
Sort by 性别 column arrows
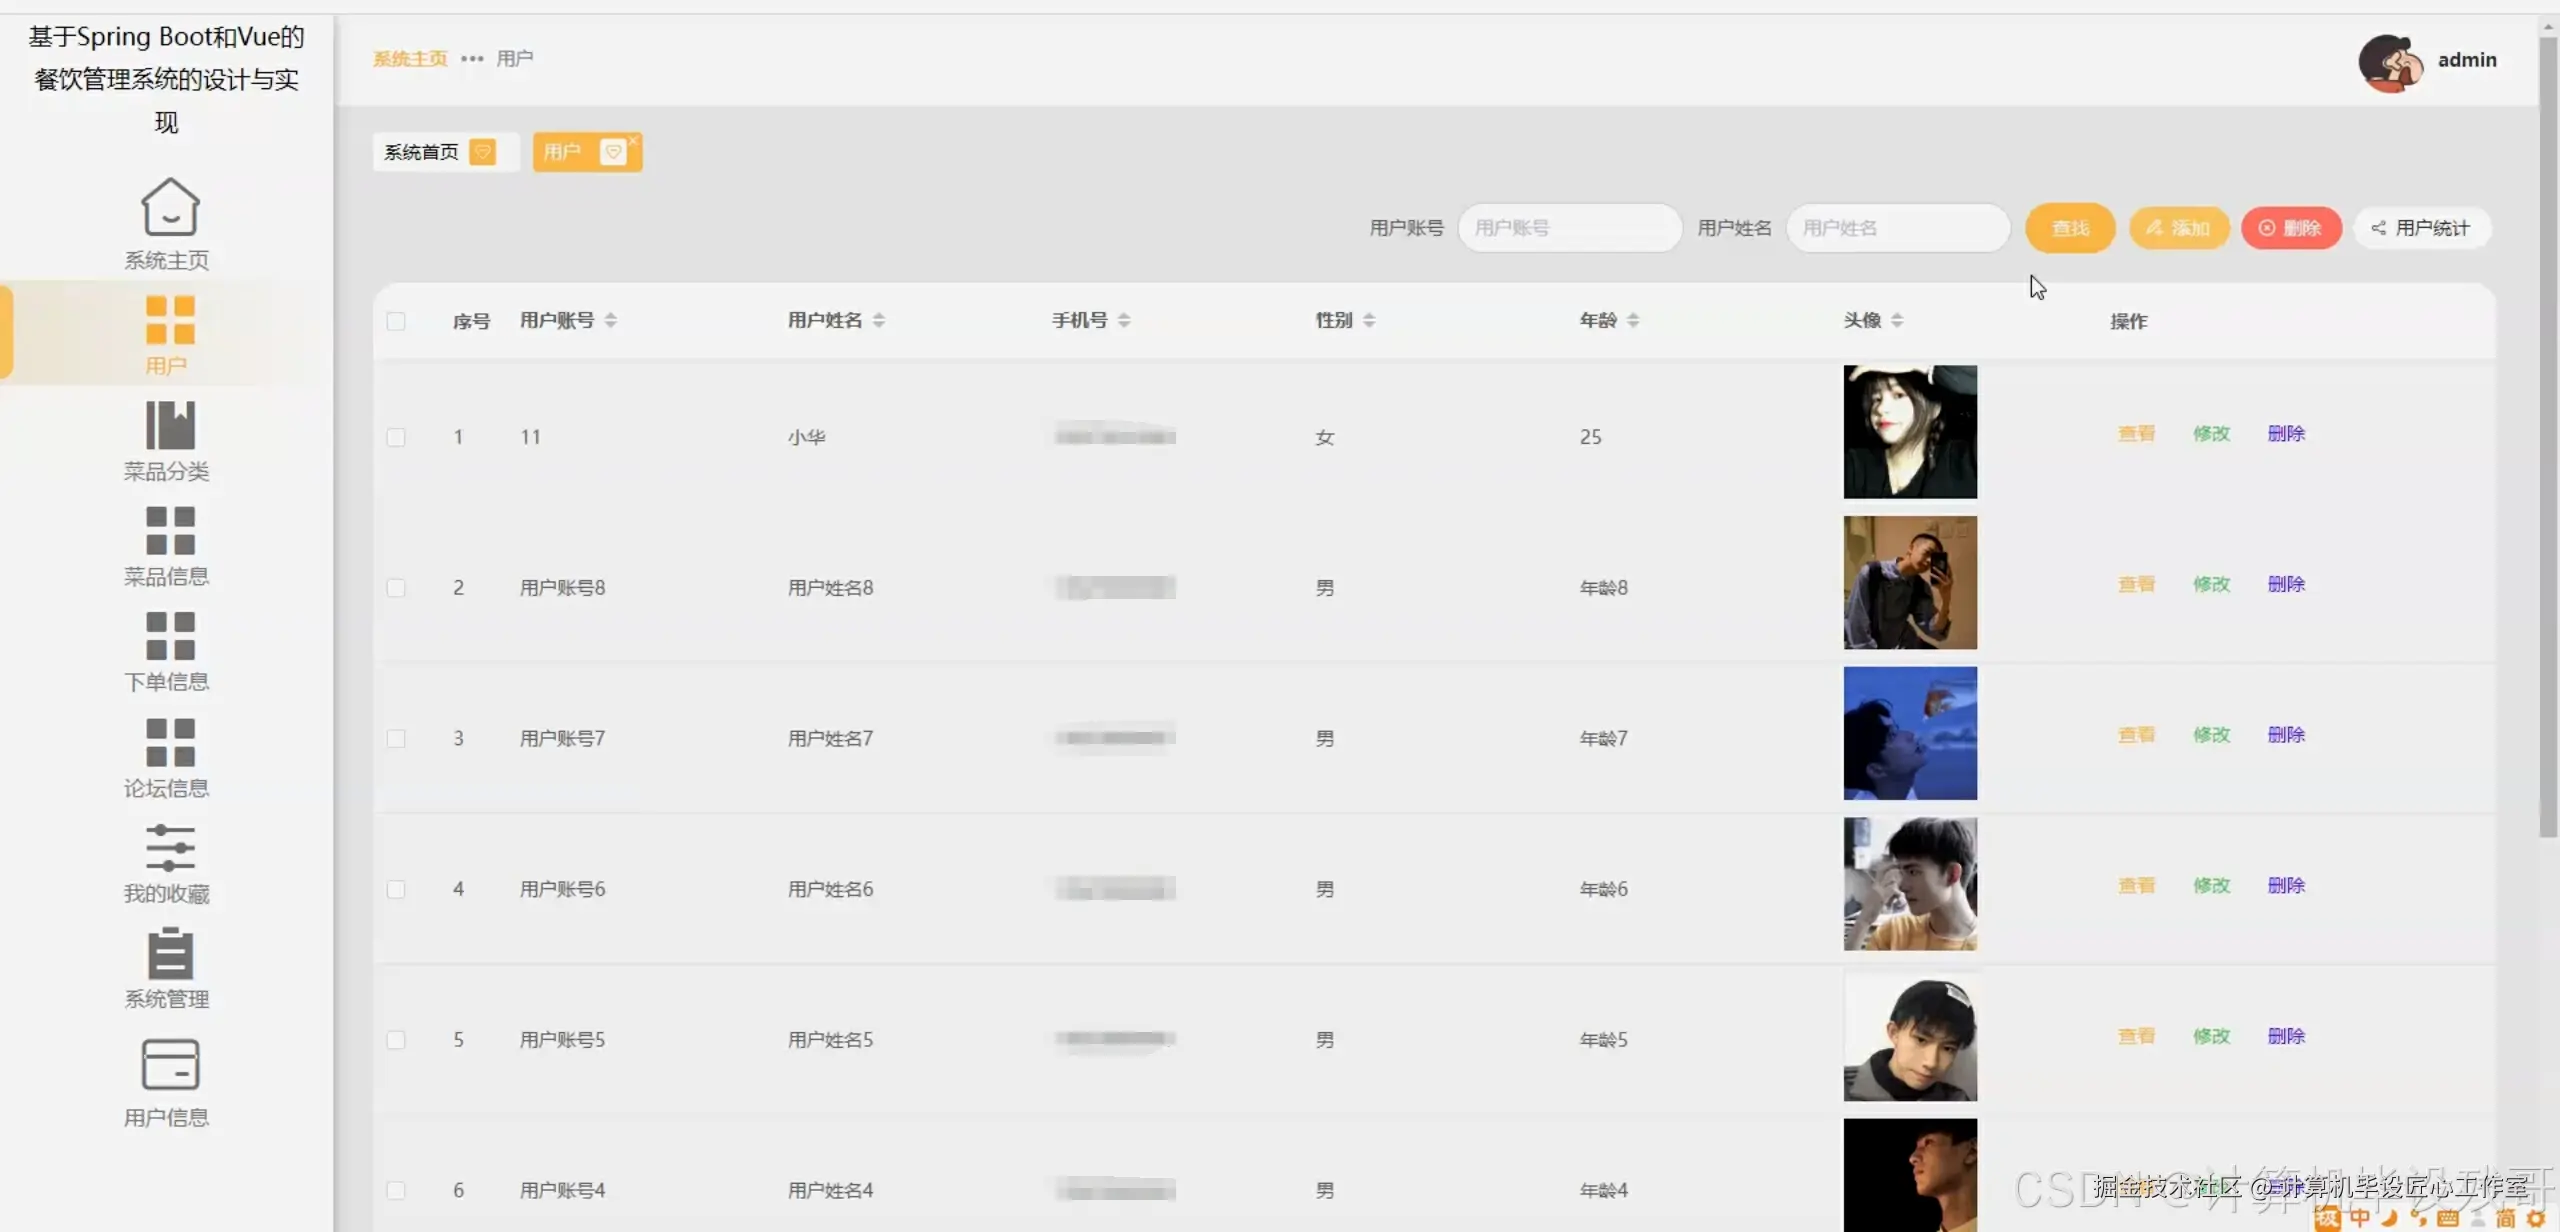coord(1369,320)
